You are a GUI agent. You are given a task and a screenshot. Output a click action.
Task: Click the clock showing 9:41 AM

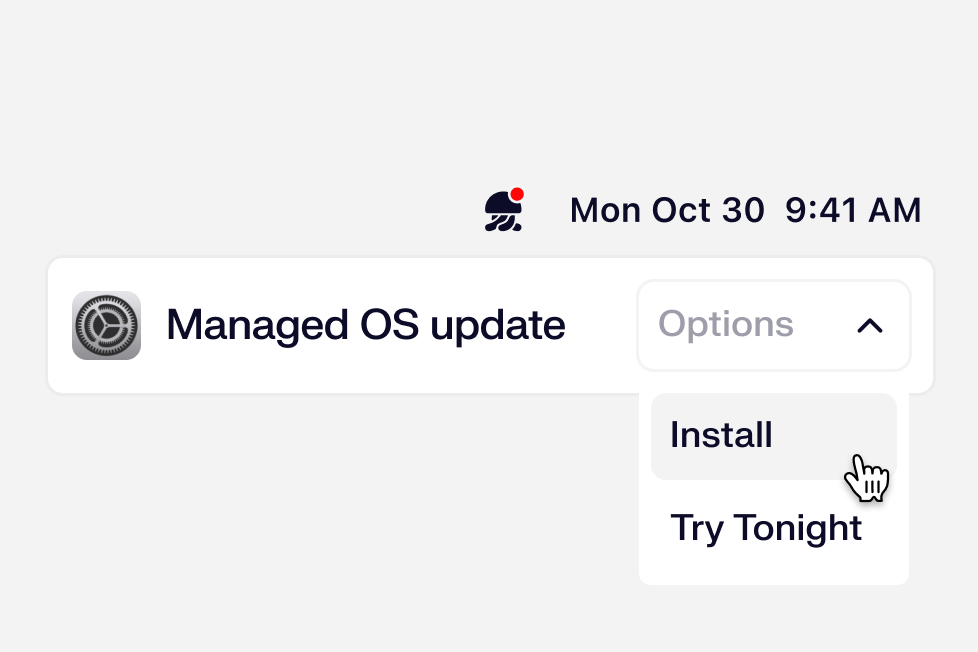click(x=853, y=210)
